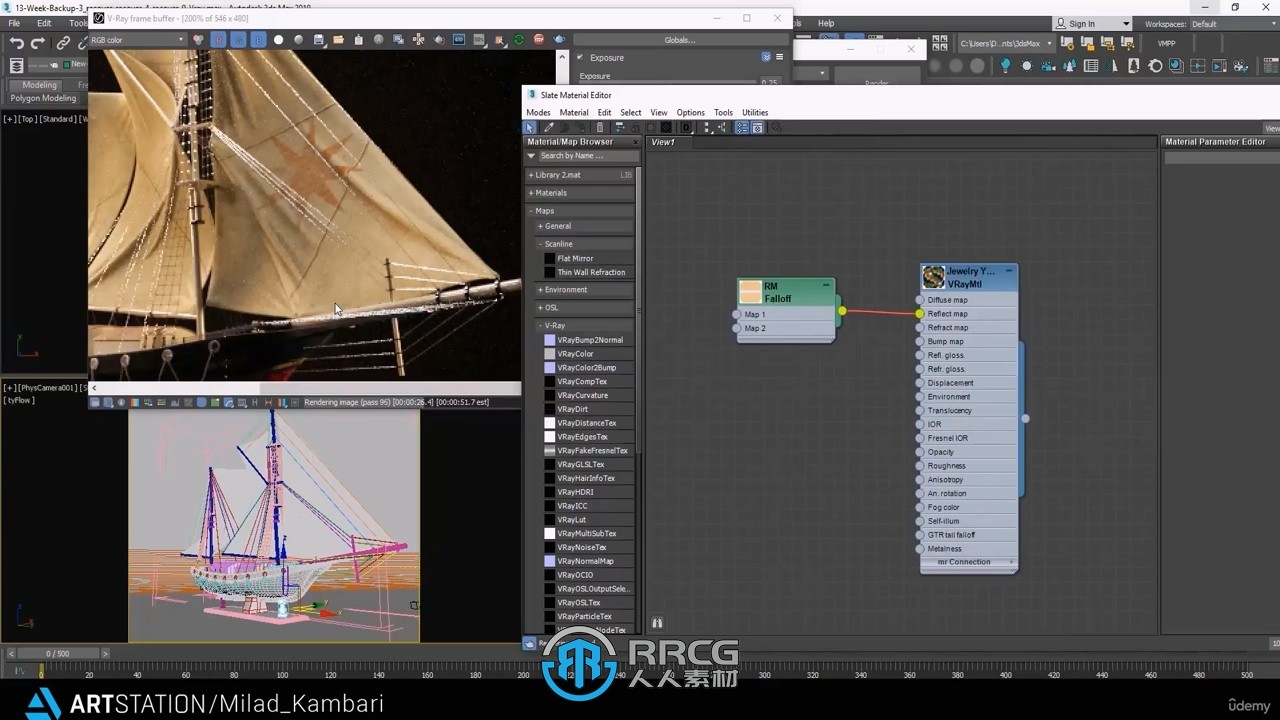Open the RGB color channel dropdown
The image size is (1280, 720).
coord(138,40)
